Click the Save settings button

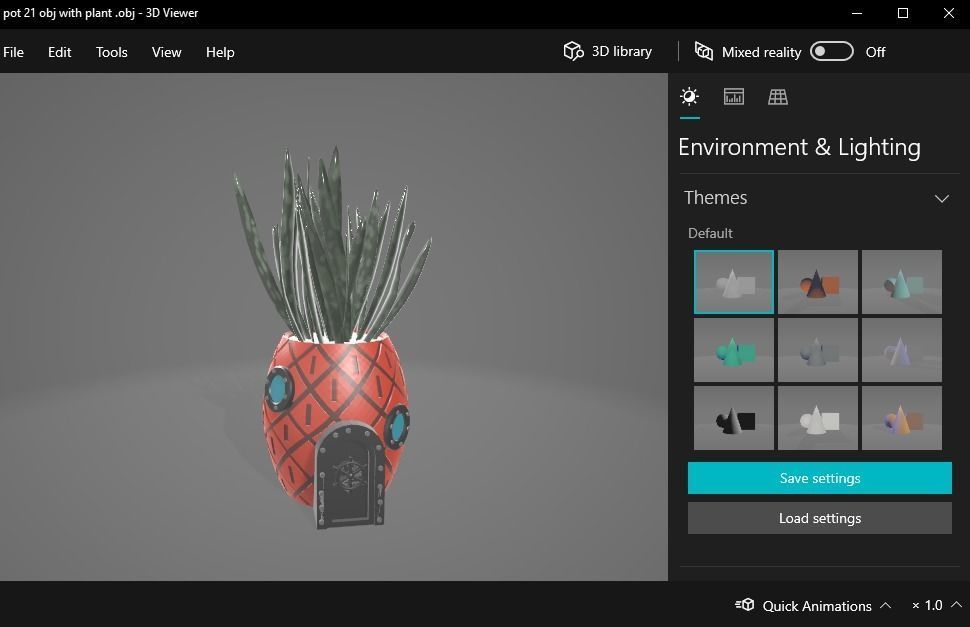point(820,478)
